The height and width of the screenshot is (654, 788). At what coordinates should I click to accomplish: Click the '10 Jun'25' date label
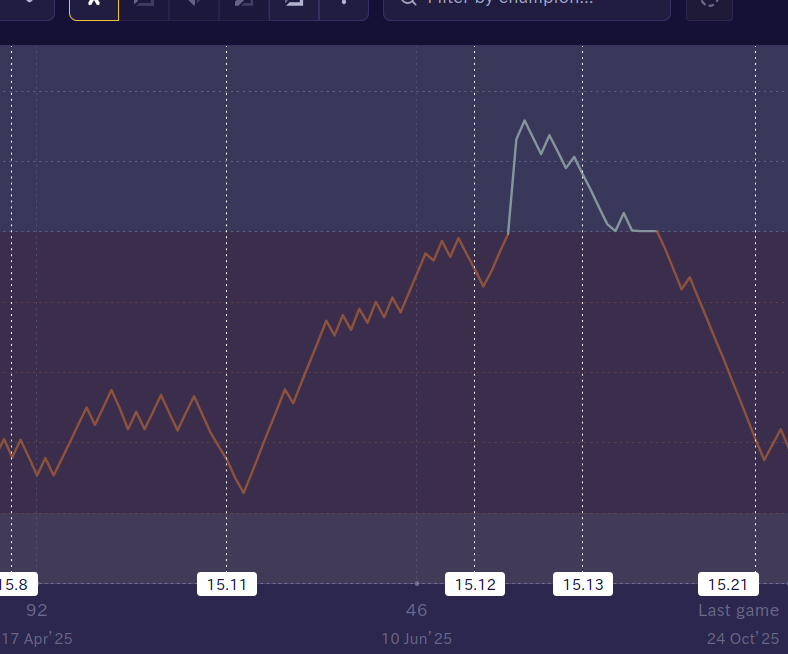pos(417,639)
